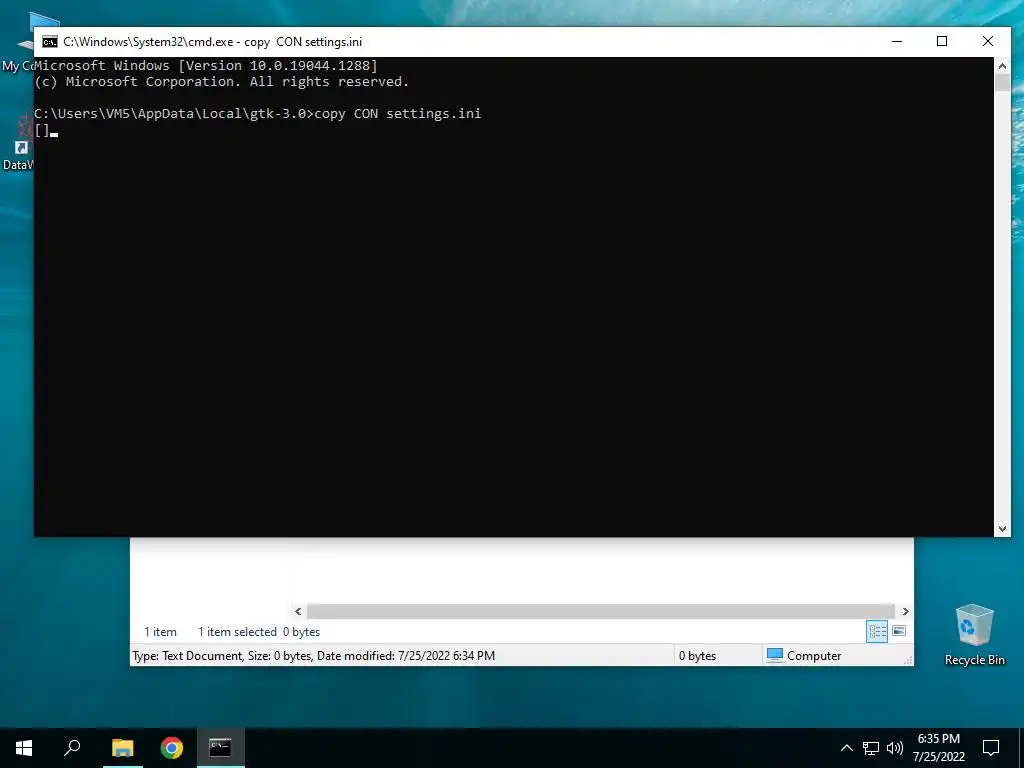Click the cmd scrollbar down arrow
This screenshot has width=1024, height=768.
(x=1002, y=529)
